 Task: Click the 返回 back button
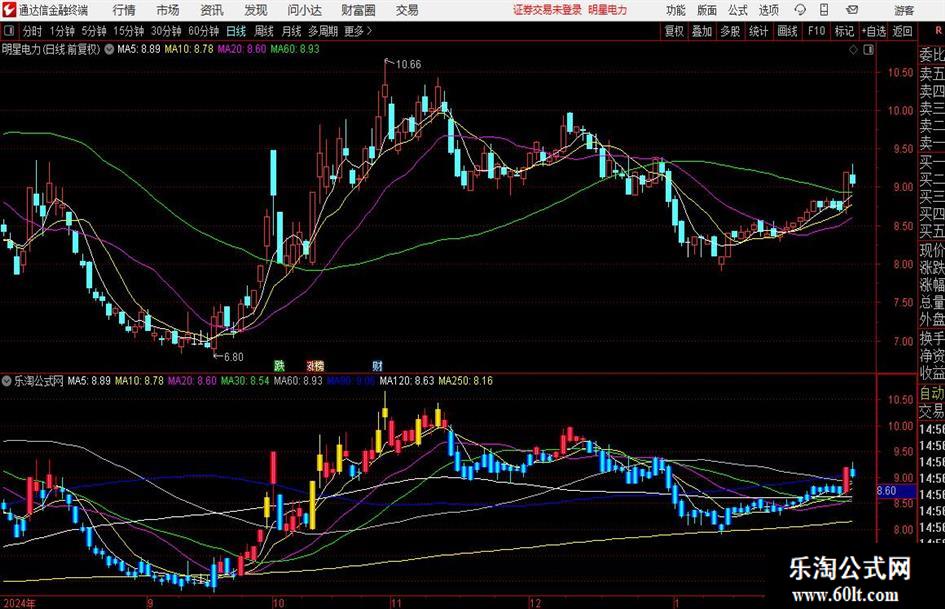pos(902,31)
